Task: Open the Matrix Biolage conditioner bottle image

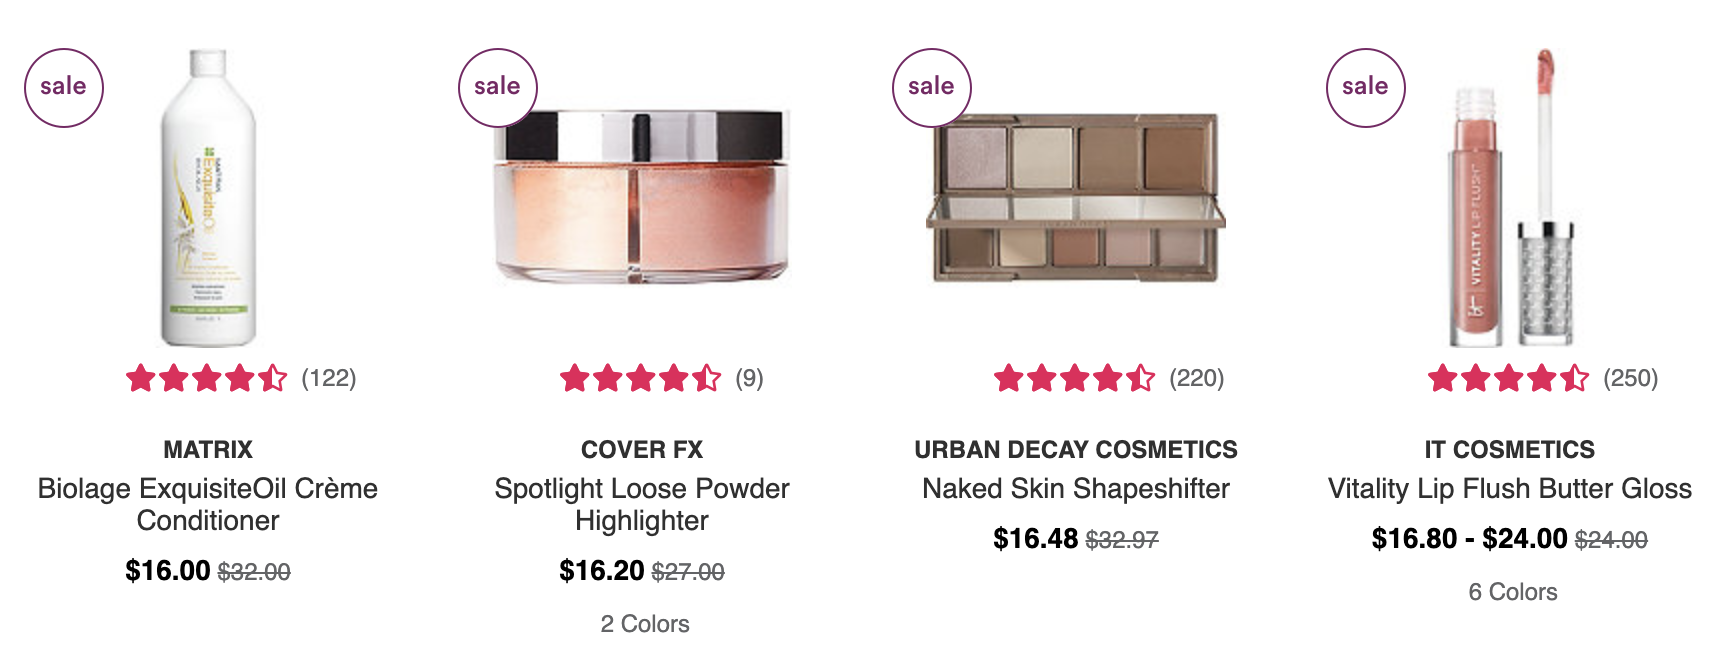Action: [x=208, y=198]
